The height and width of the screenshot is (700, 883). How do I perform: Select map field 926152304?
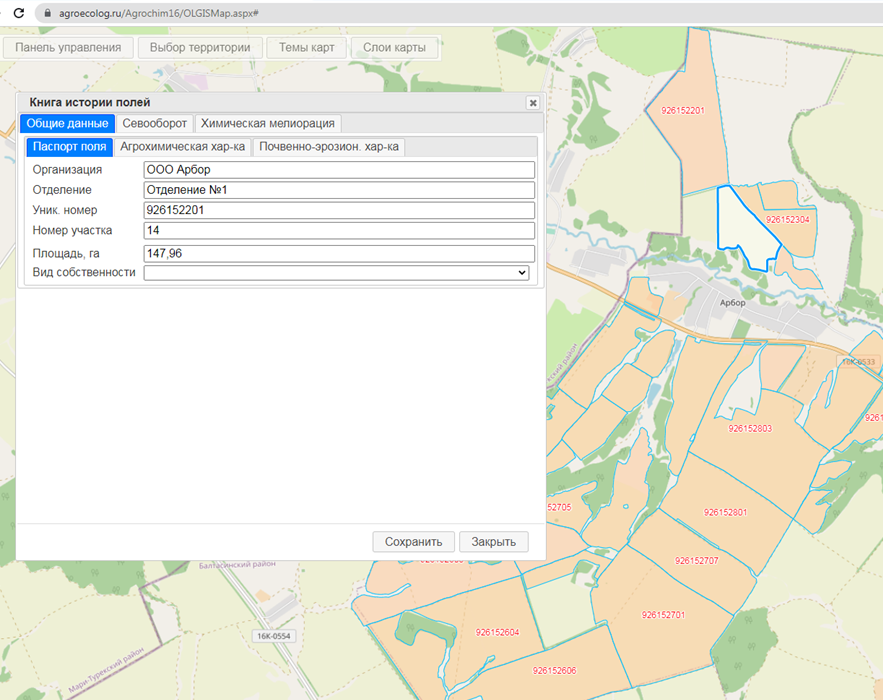pos(787,220)
